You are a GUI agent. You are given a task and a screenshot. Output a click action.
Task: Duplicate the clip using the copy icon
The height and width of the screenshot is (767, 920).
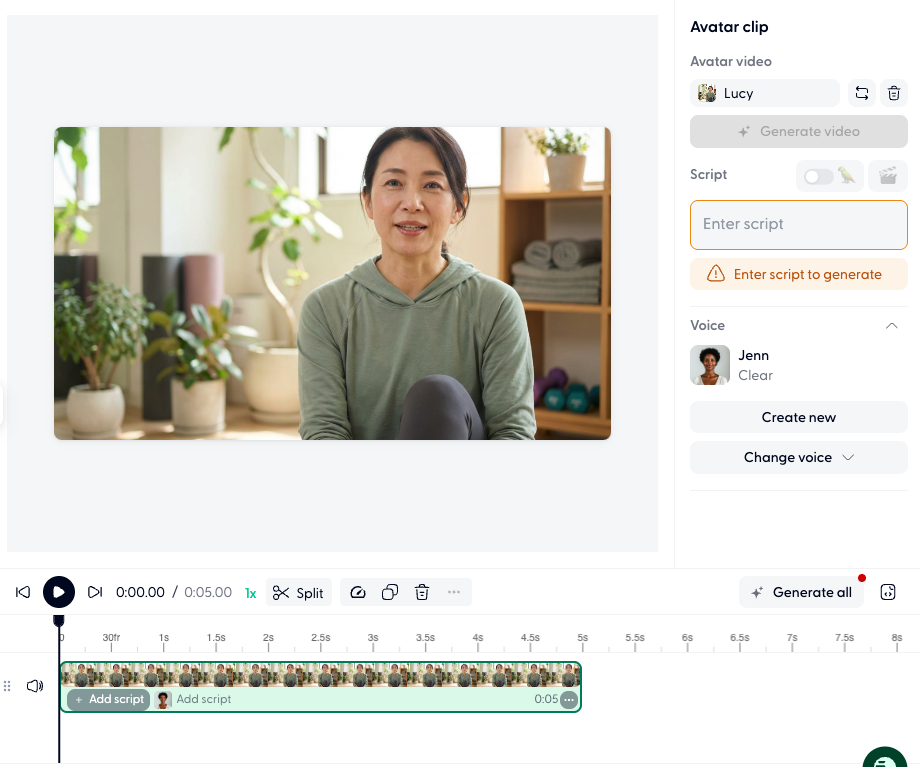tap(390, 592)
